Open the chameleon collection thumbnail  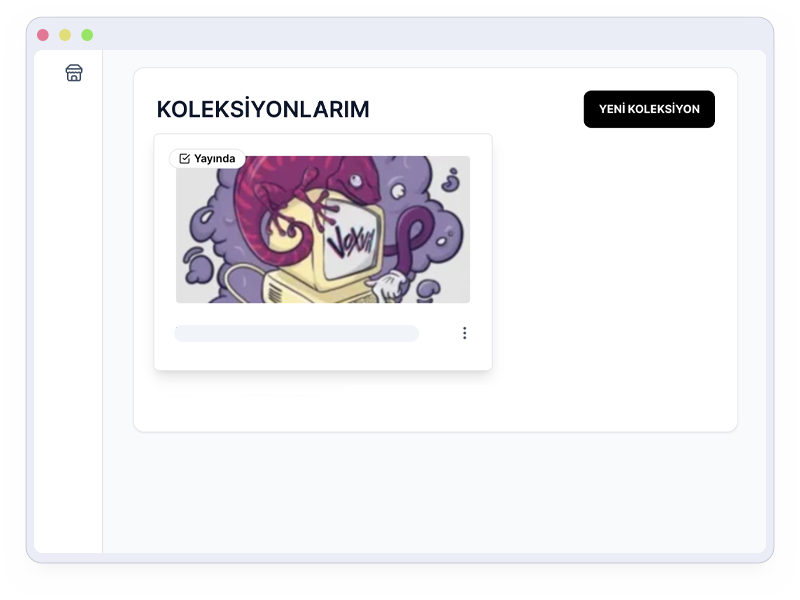click(323, 229)
